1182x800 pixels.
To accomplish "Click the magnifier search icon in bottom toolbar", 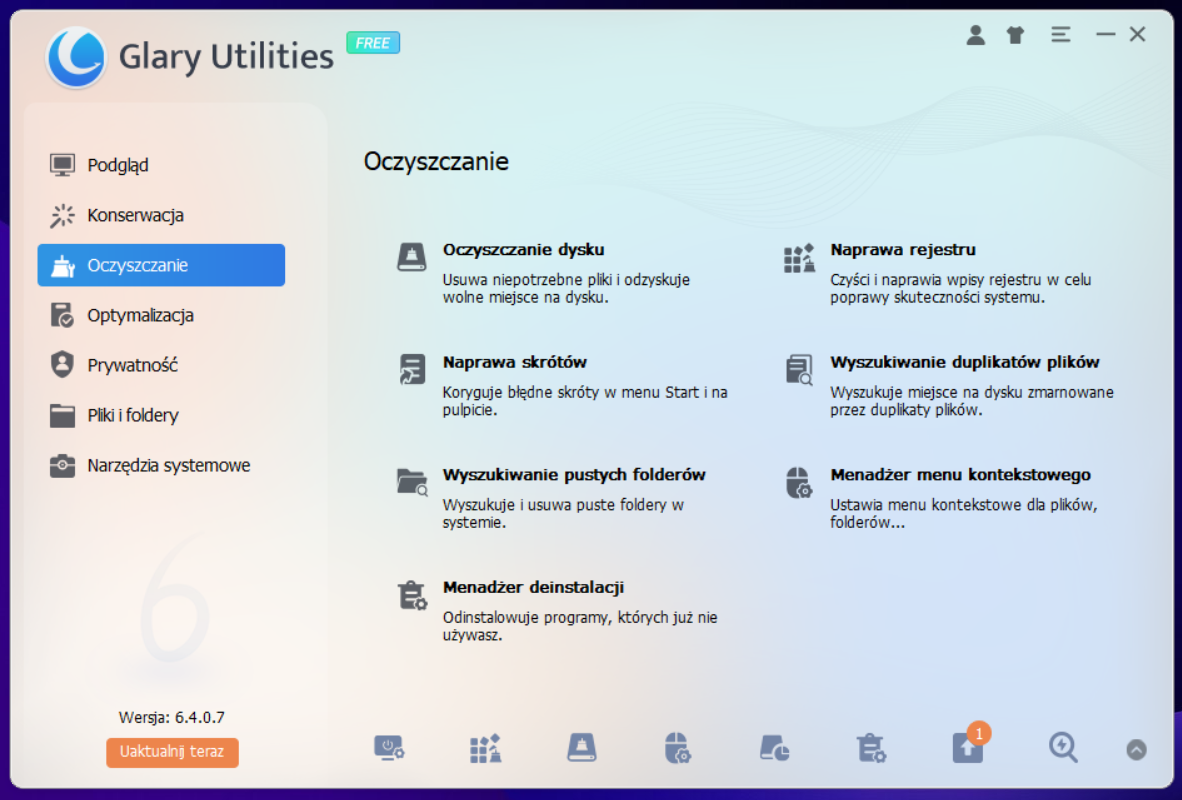I will 1063,748.
